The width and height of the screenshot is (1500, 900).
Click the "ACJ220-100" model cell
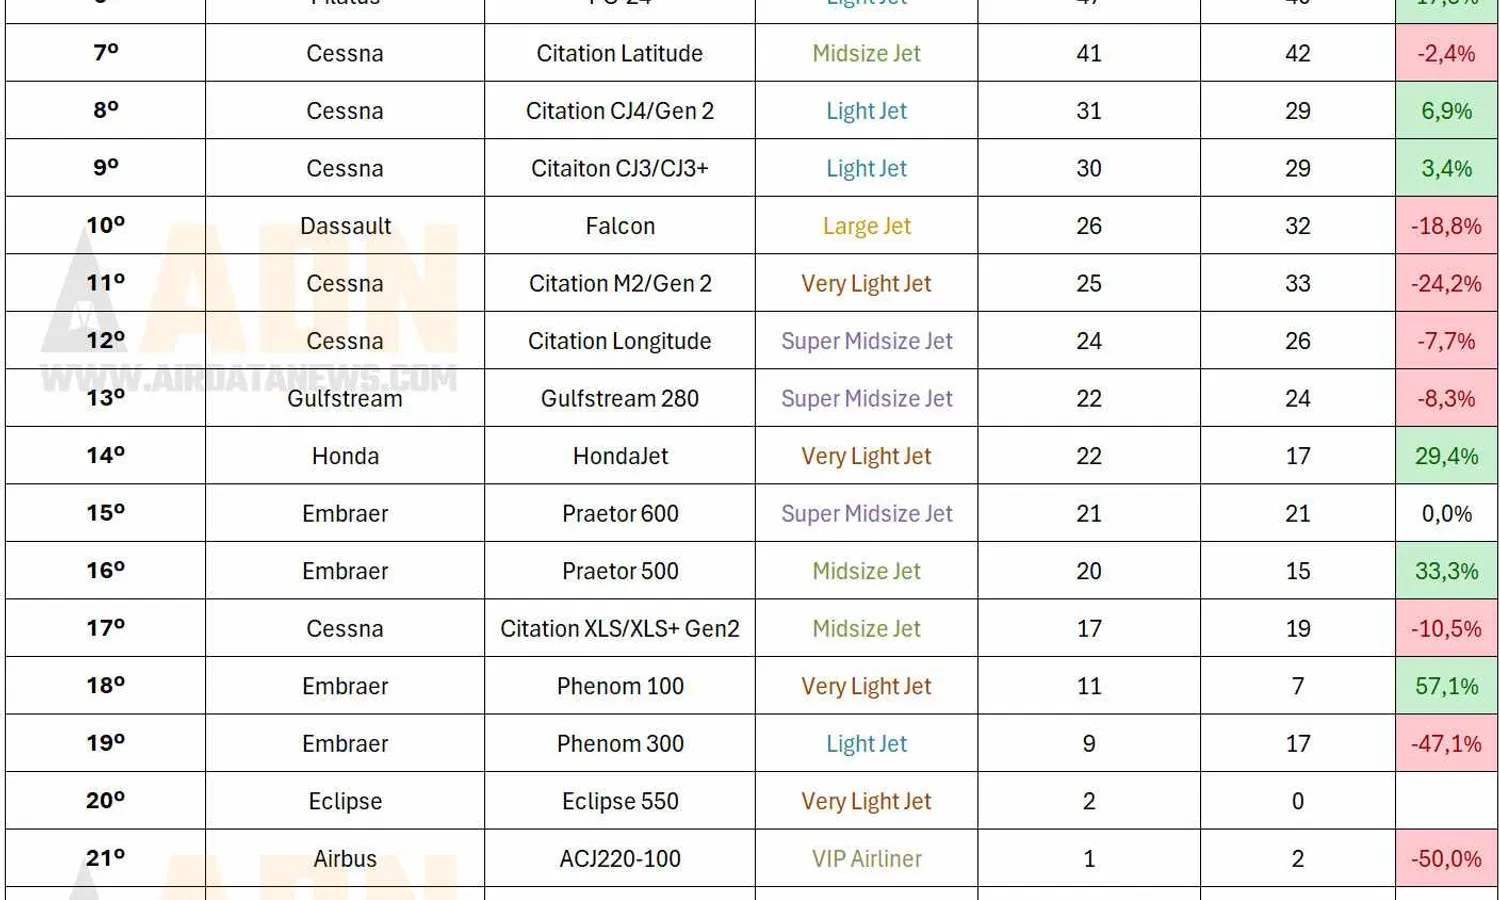pos(620,859)
